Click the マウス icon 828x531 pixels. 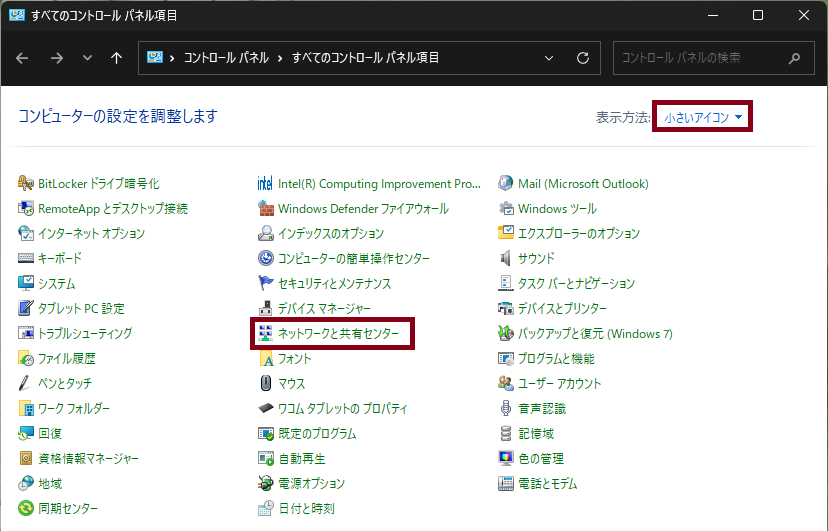(266, 384)
